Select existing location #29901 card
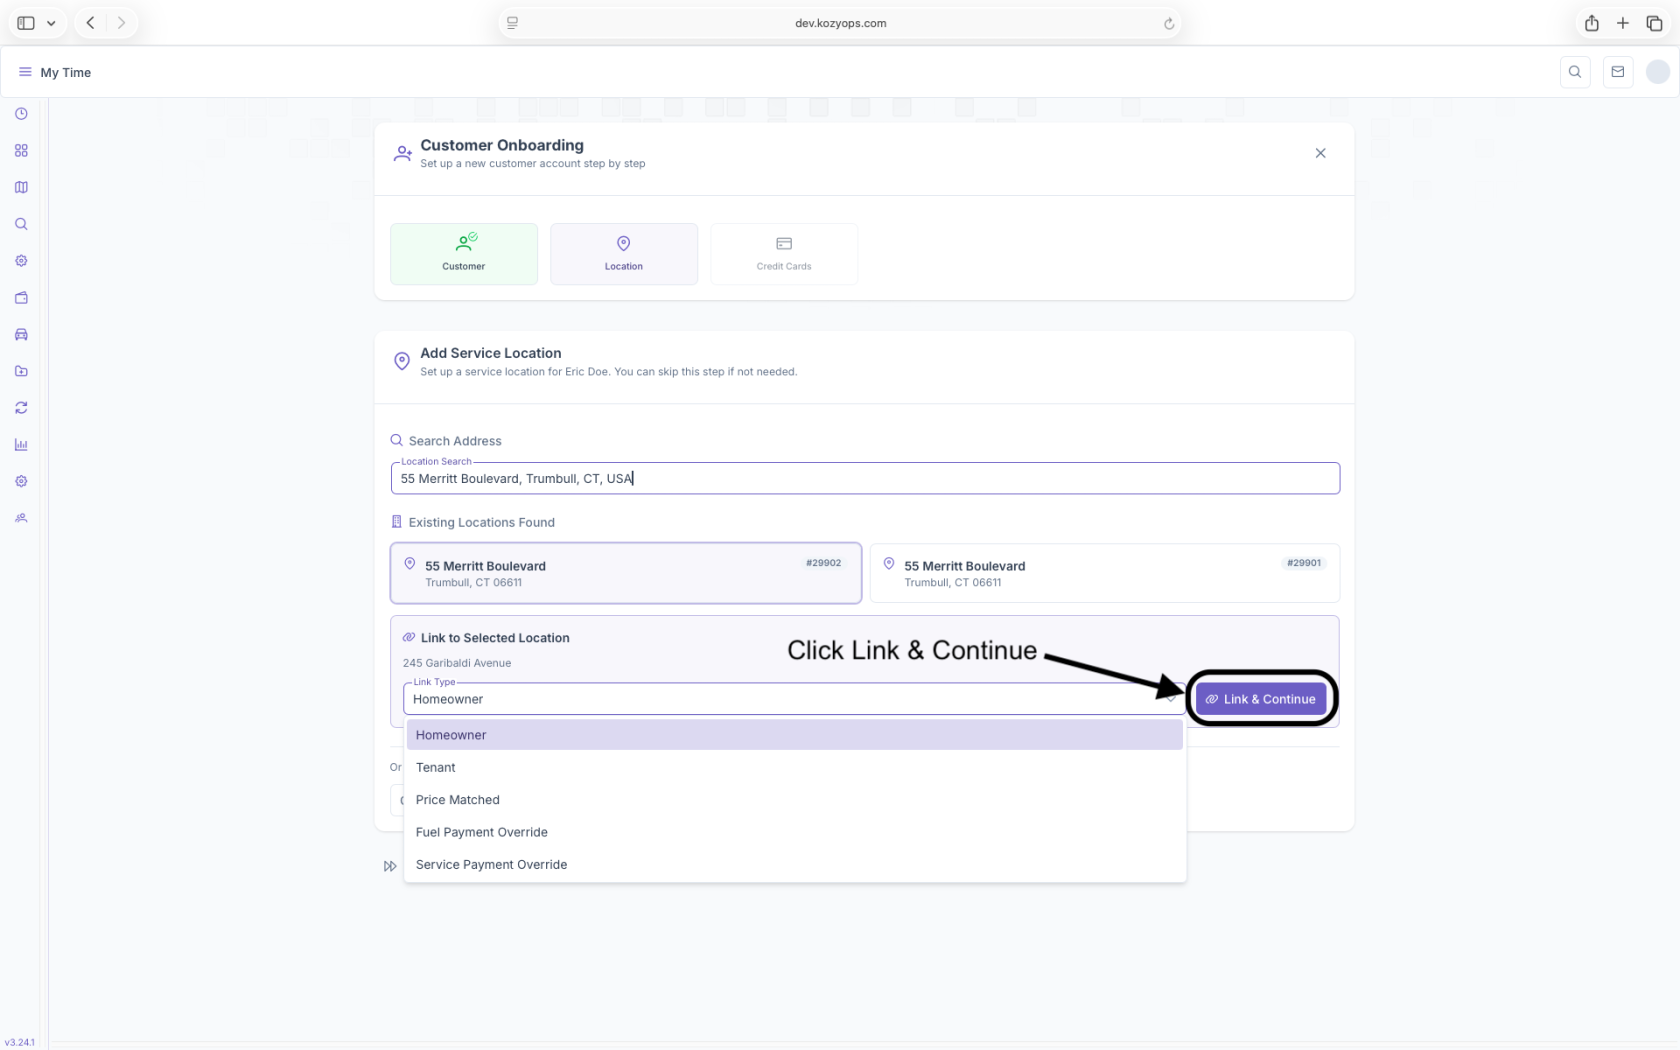This screenshot has height=1050, width=1680. (1104, 573)
